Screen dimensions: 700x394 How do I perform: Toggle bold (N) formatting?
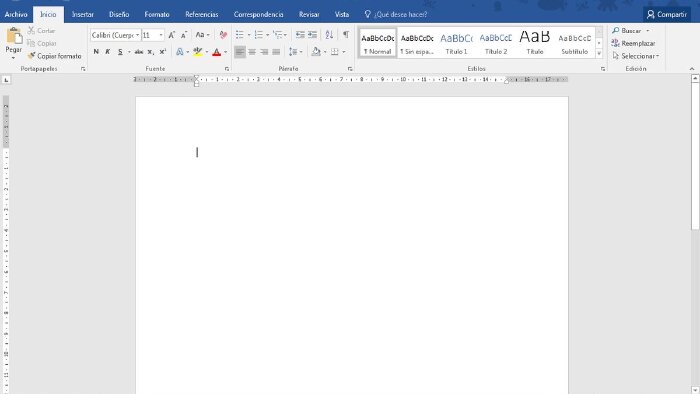click(x=96, y=52)
